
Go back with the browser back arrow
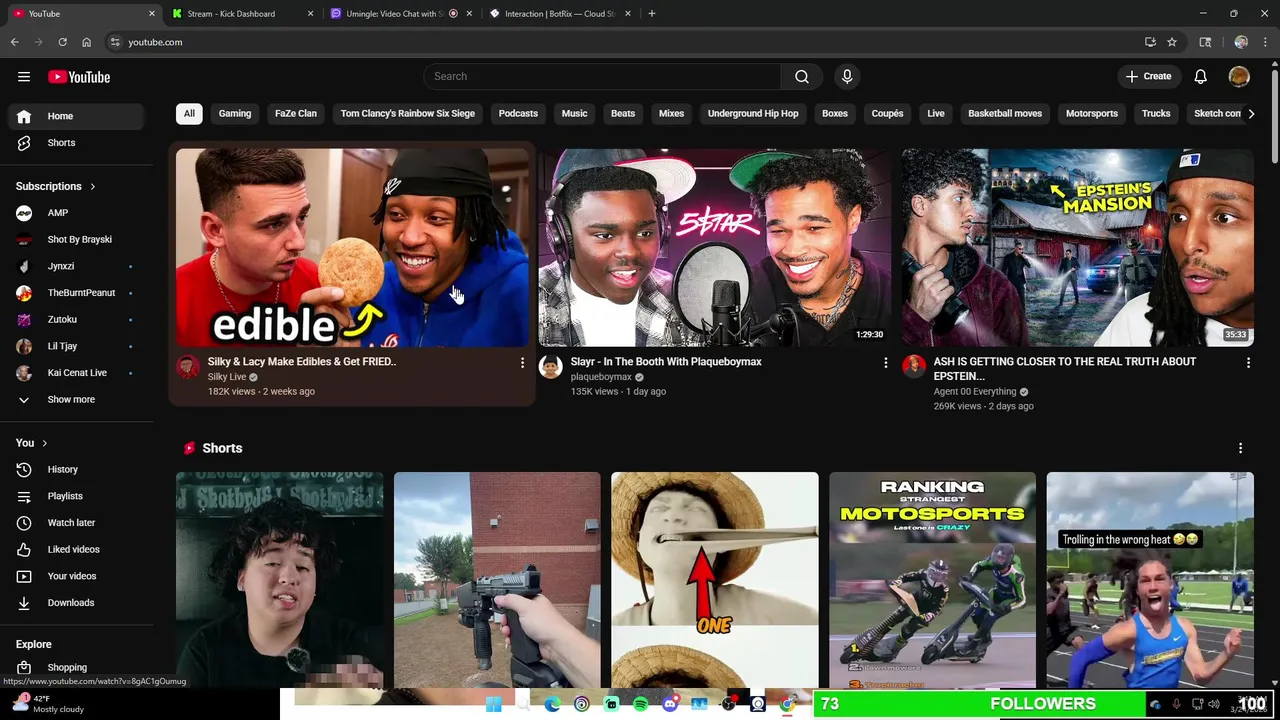coord(15,42)
